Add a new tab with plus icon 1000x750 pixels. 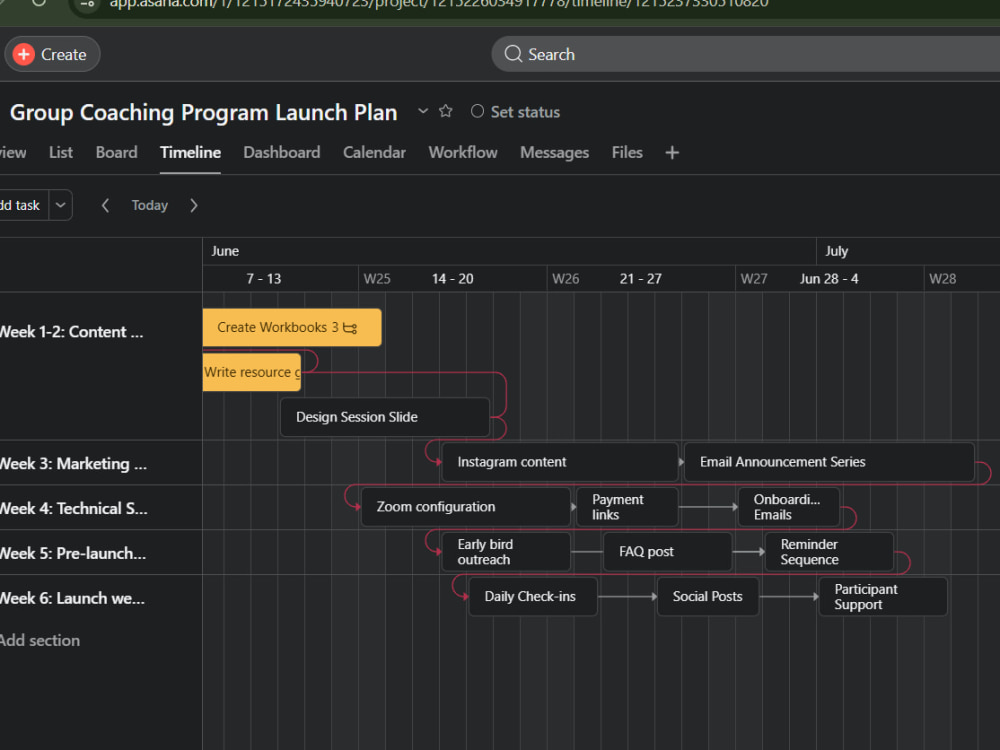click(x=672, y=152)
